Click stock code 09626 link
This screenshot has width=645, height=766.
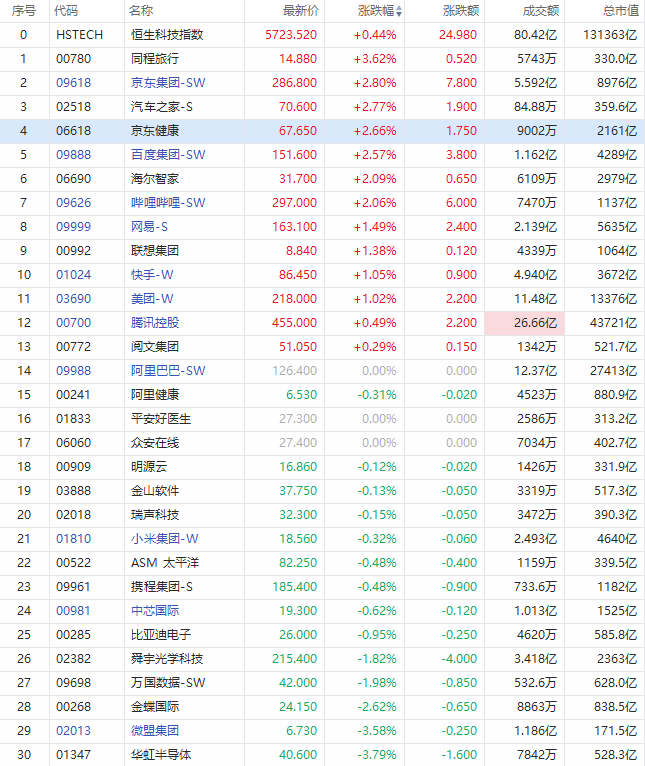click(x=74, y=203)
